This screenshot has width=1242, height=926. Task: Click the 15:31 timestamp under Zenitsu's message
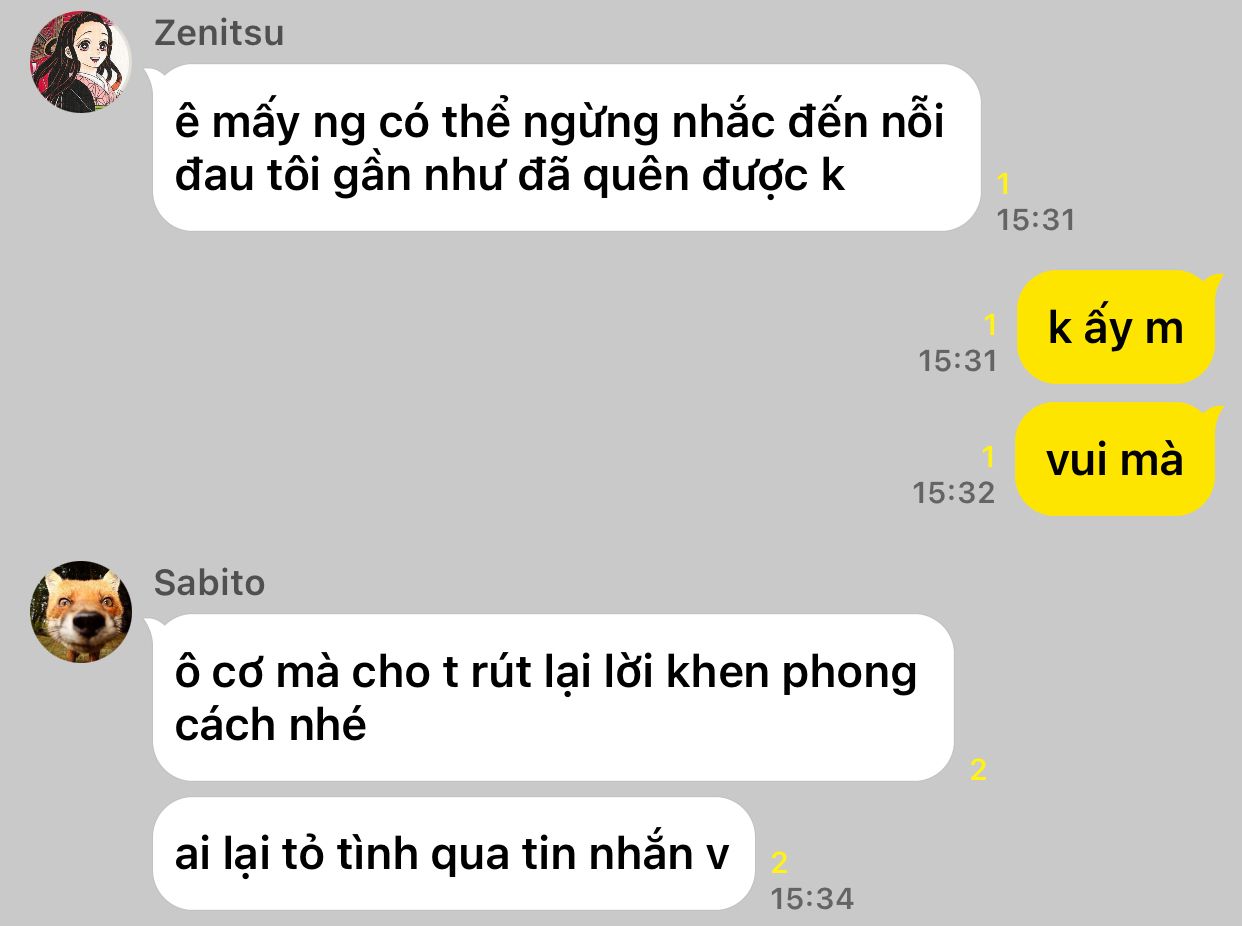(x=1035, y=220)
